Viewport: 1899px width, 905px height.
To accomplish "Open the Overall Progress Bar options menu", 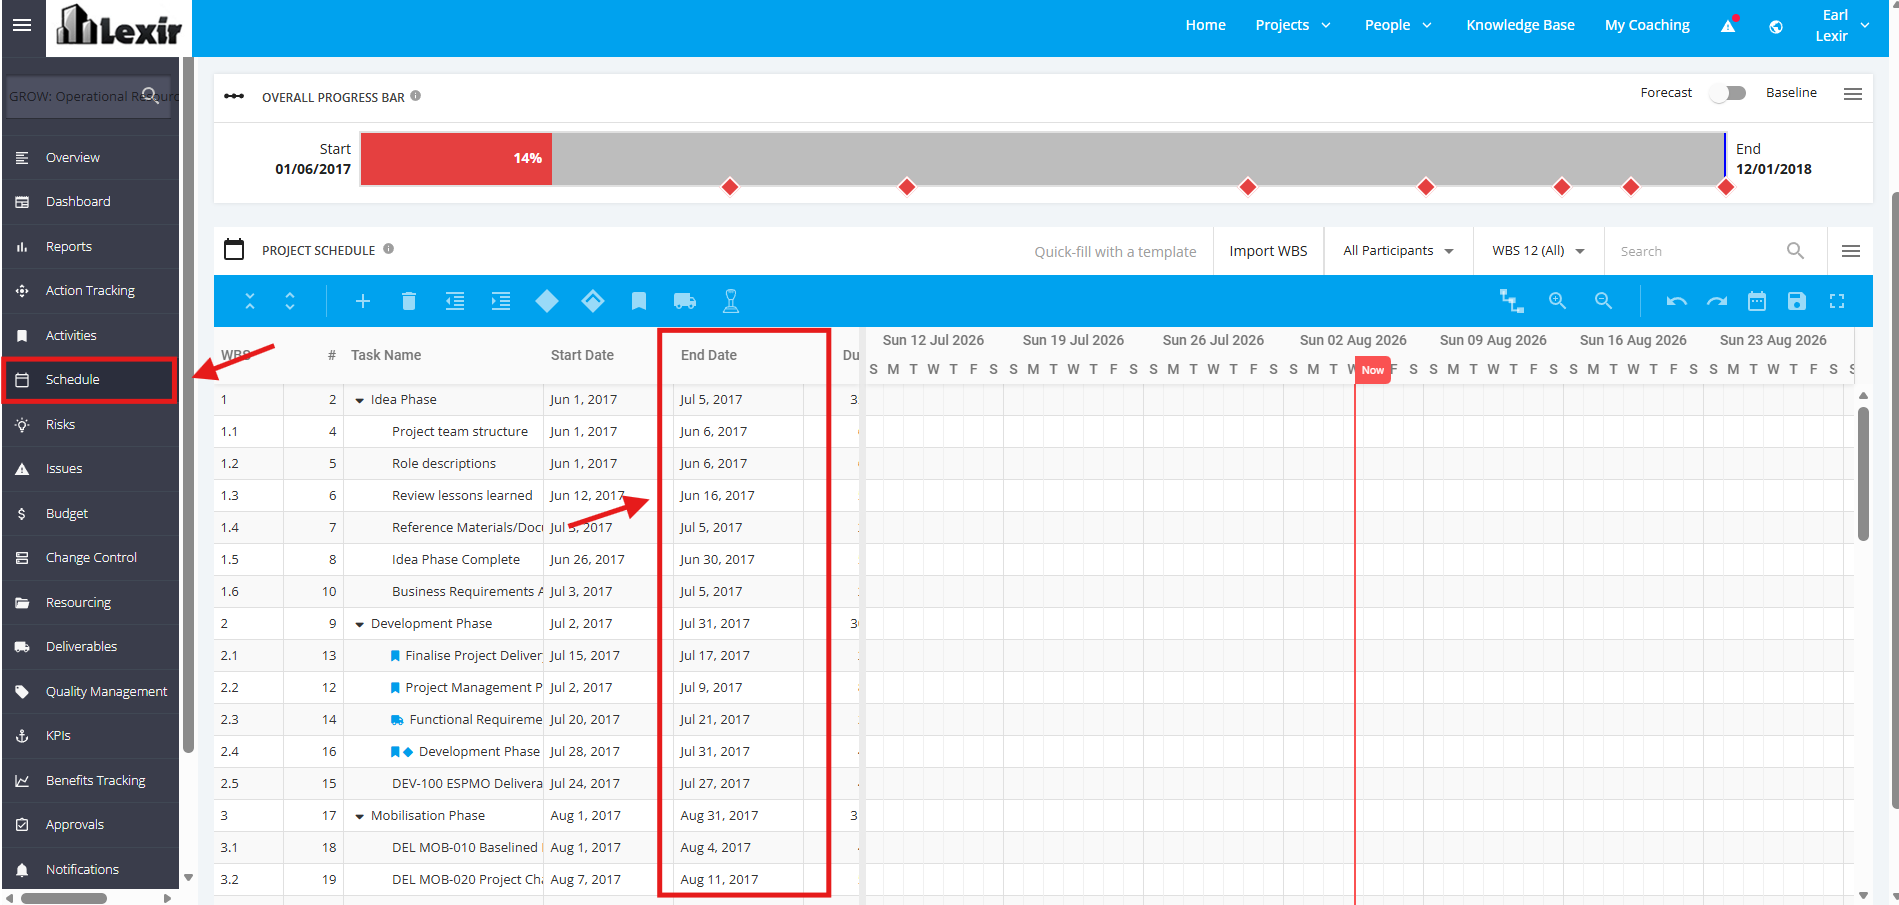I will click(x=1853, y=94).
